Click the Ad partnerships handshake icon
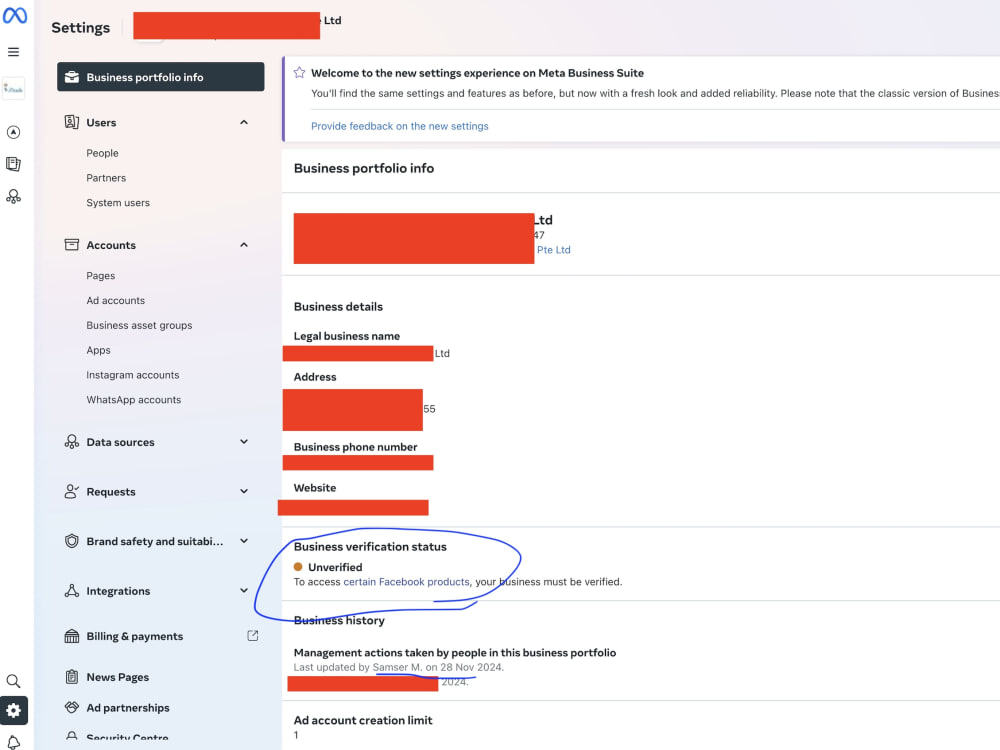This screenshot has width=1000, height=750. point(72,707)
